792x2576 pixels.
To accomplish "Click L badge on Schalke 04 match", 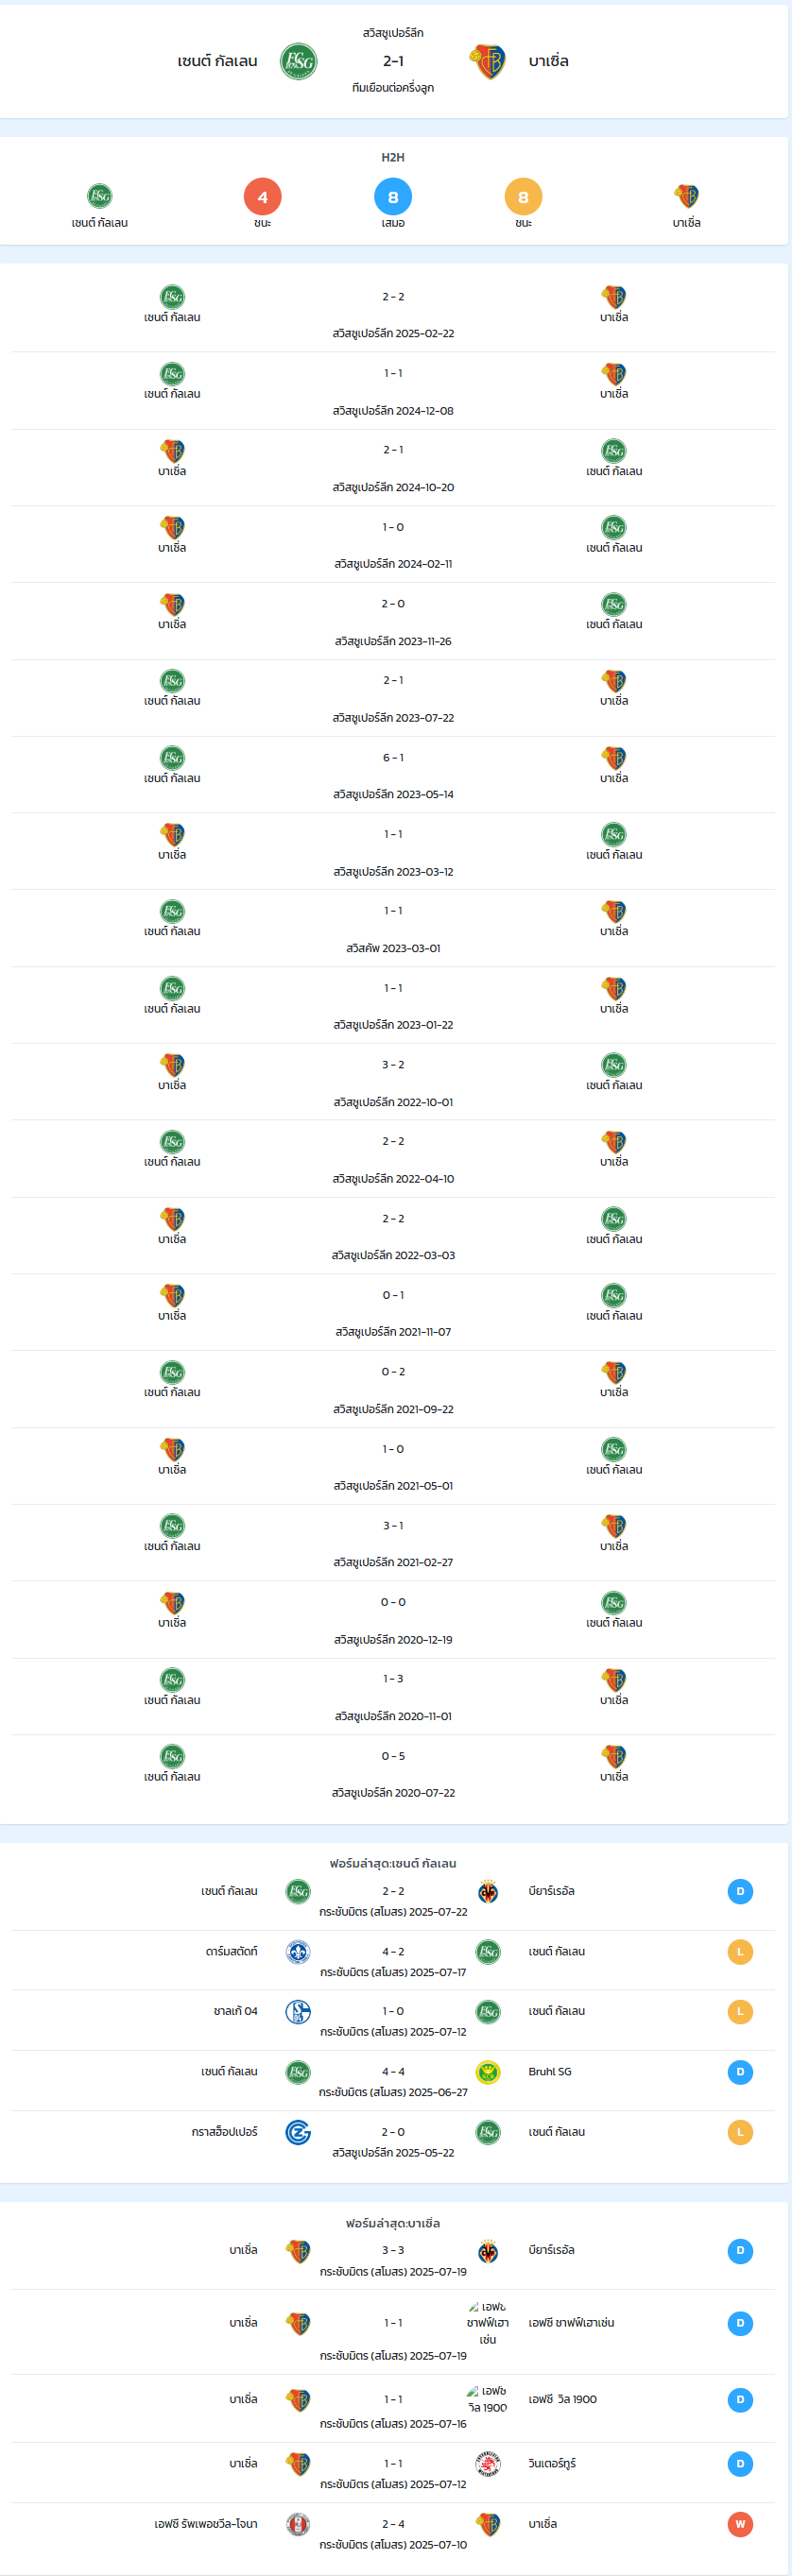I will [x=740, y=2011].
